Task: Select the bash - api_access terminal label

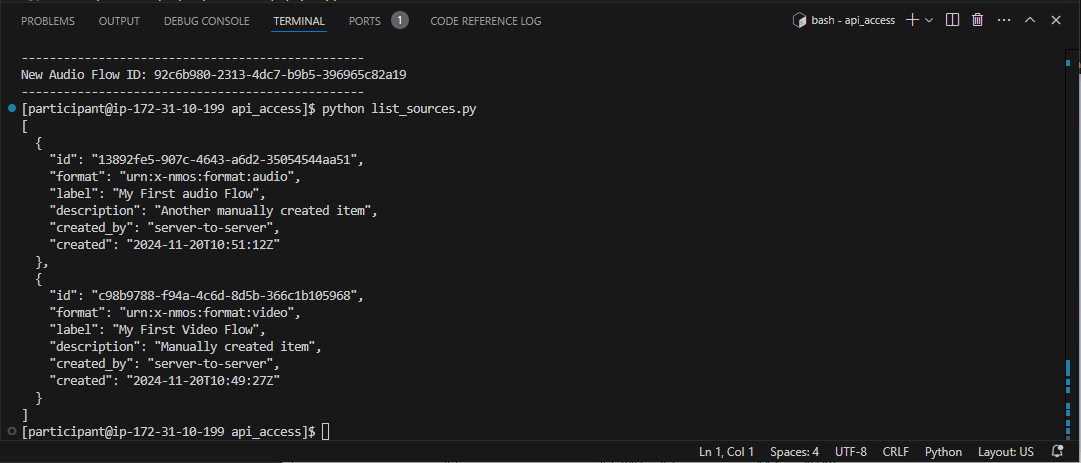Action: [x=853, y=21]
